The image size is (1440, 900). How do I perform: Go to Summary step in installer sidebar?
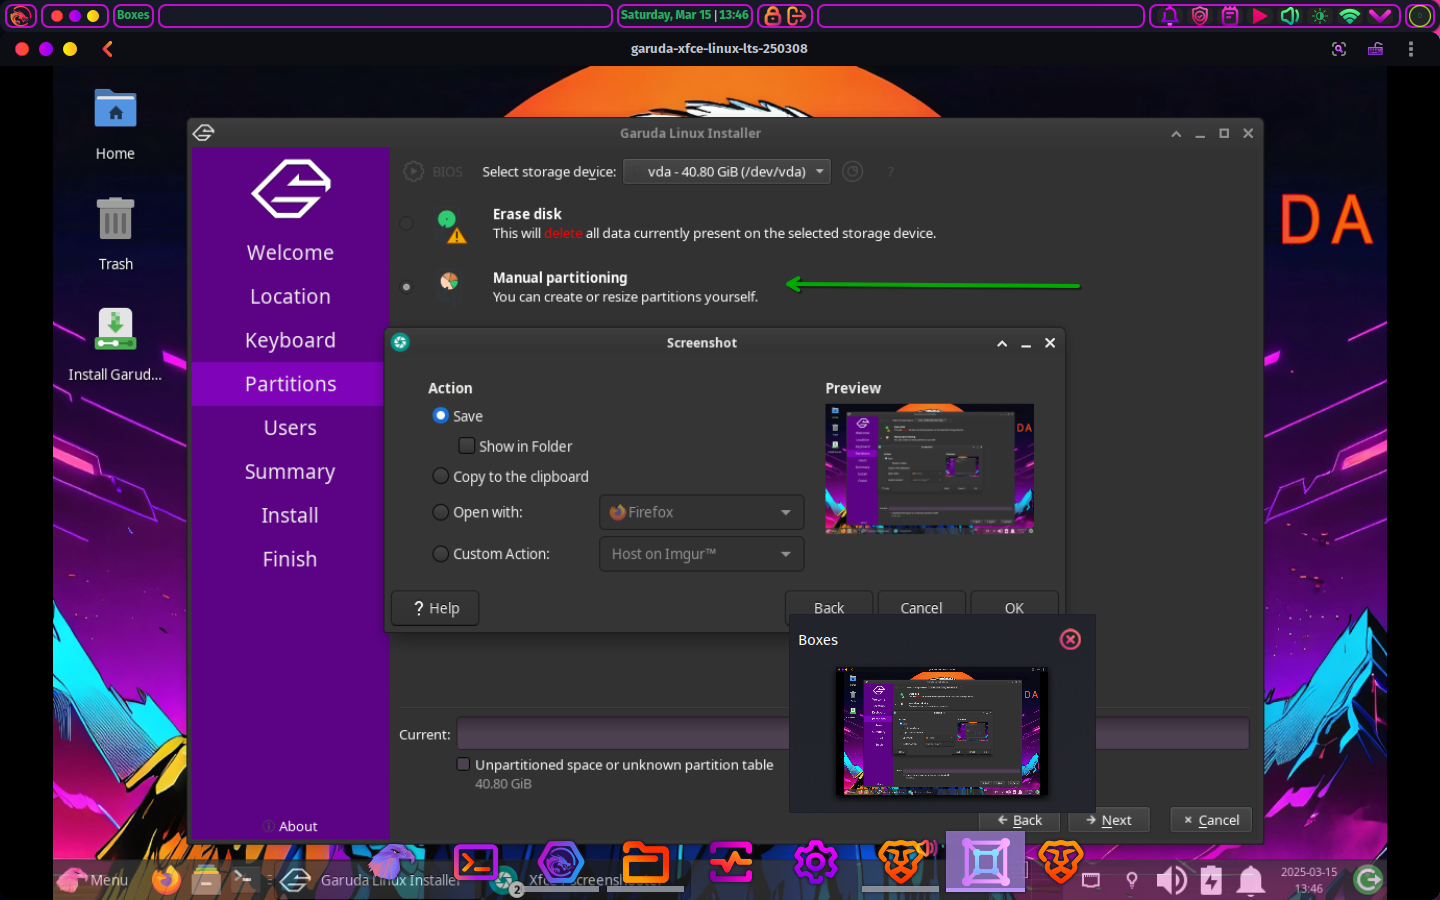(290, 472)
